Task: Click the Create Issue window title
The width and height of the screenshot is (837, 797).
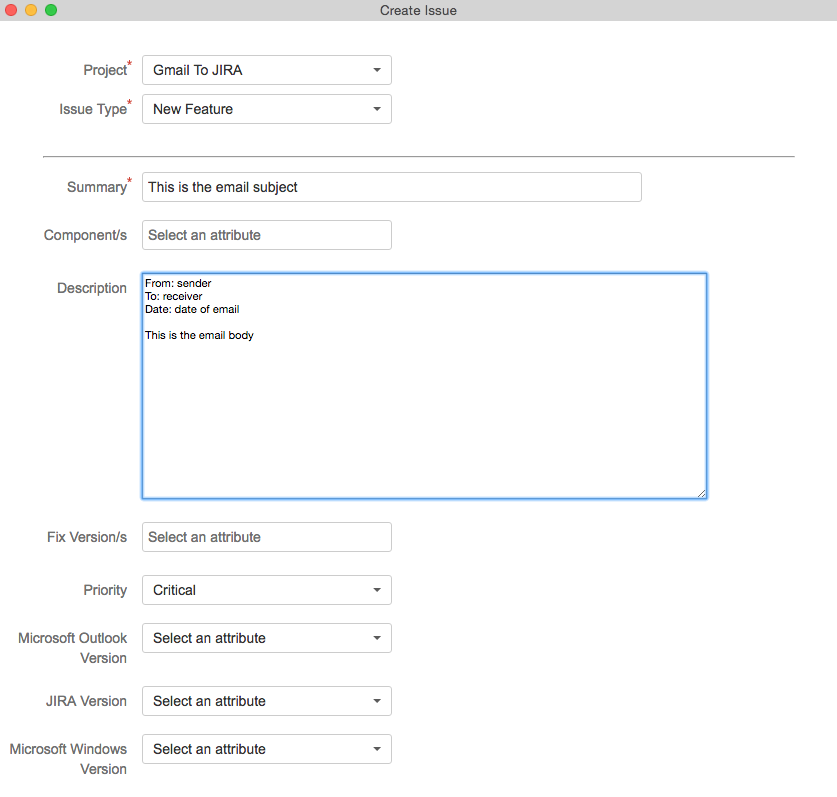Action: tap(418, 10)
